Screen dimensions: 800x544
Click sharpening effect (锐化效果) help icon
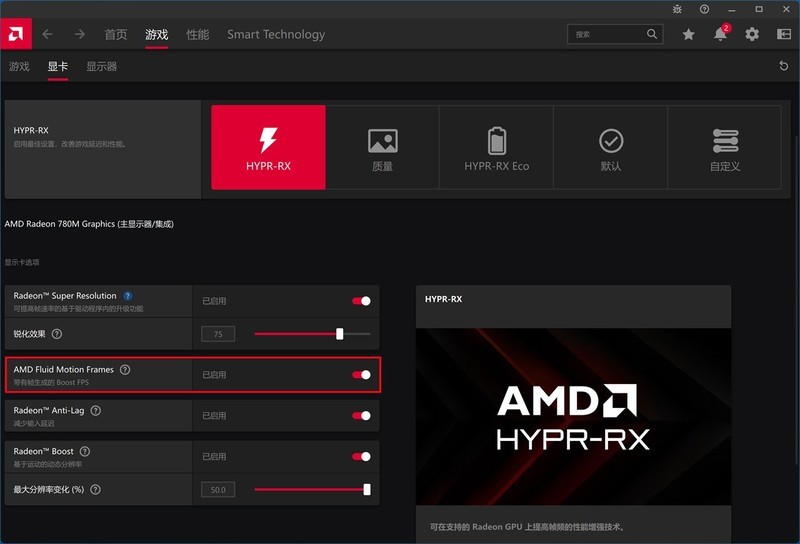57,334
